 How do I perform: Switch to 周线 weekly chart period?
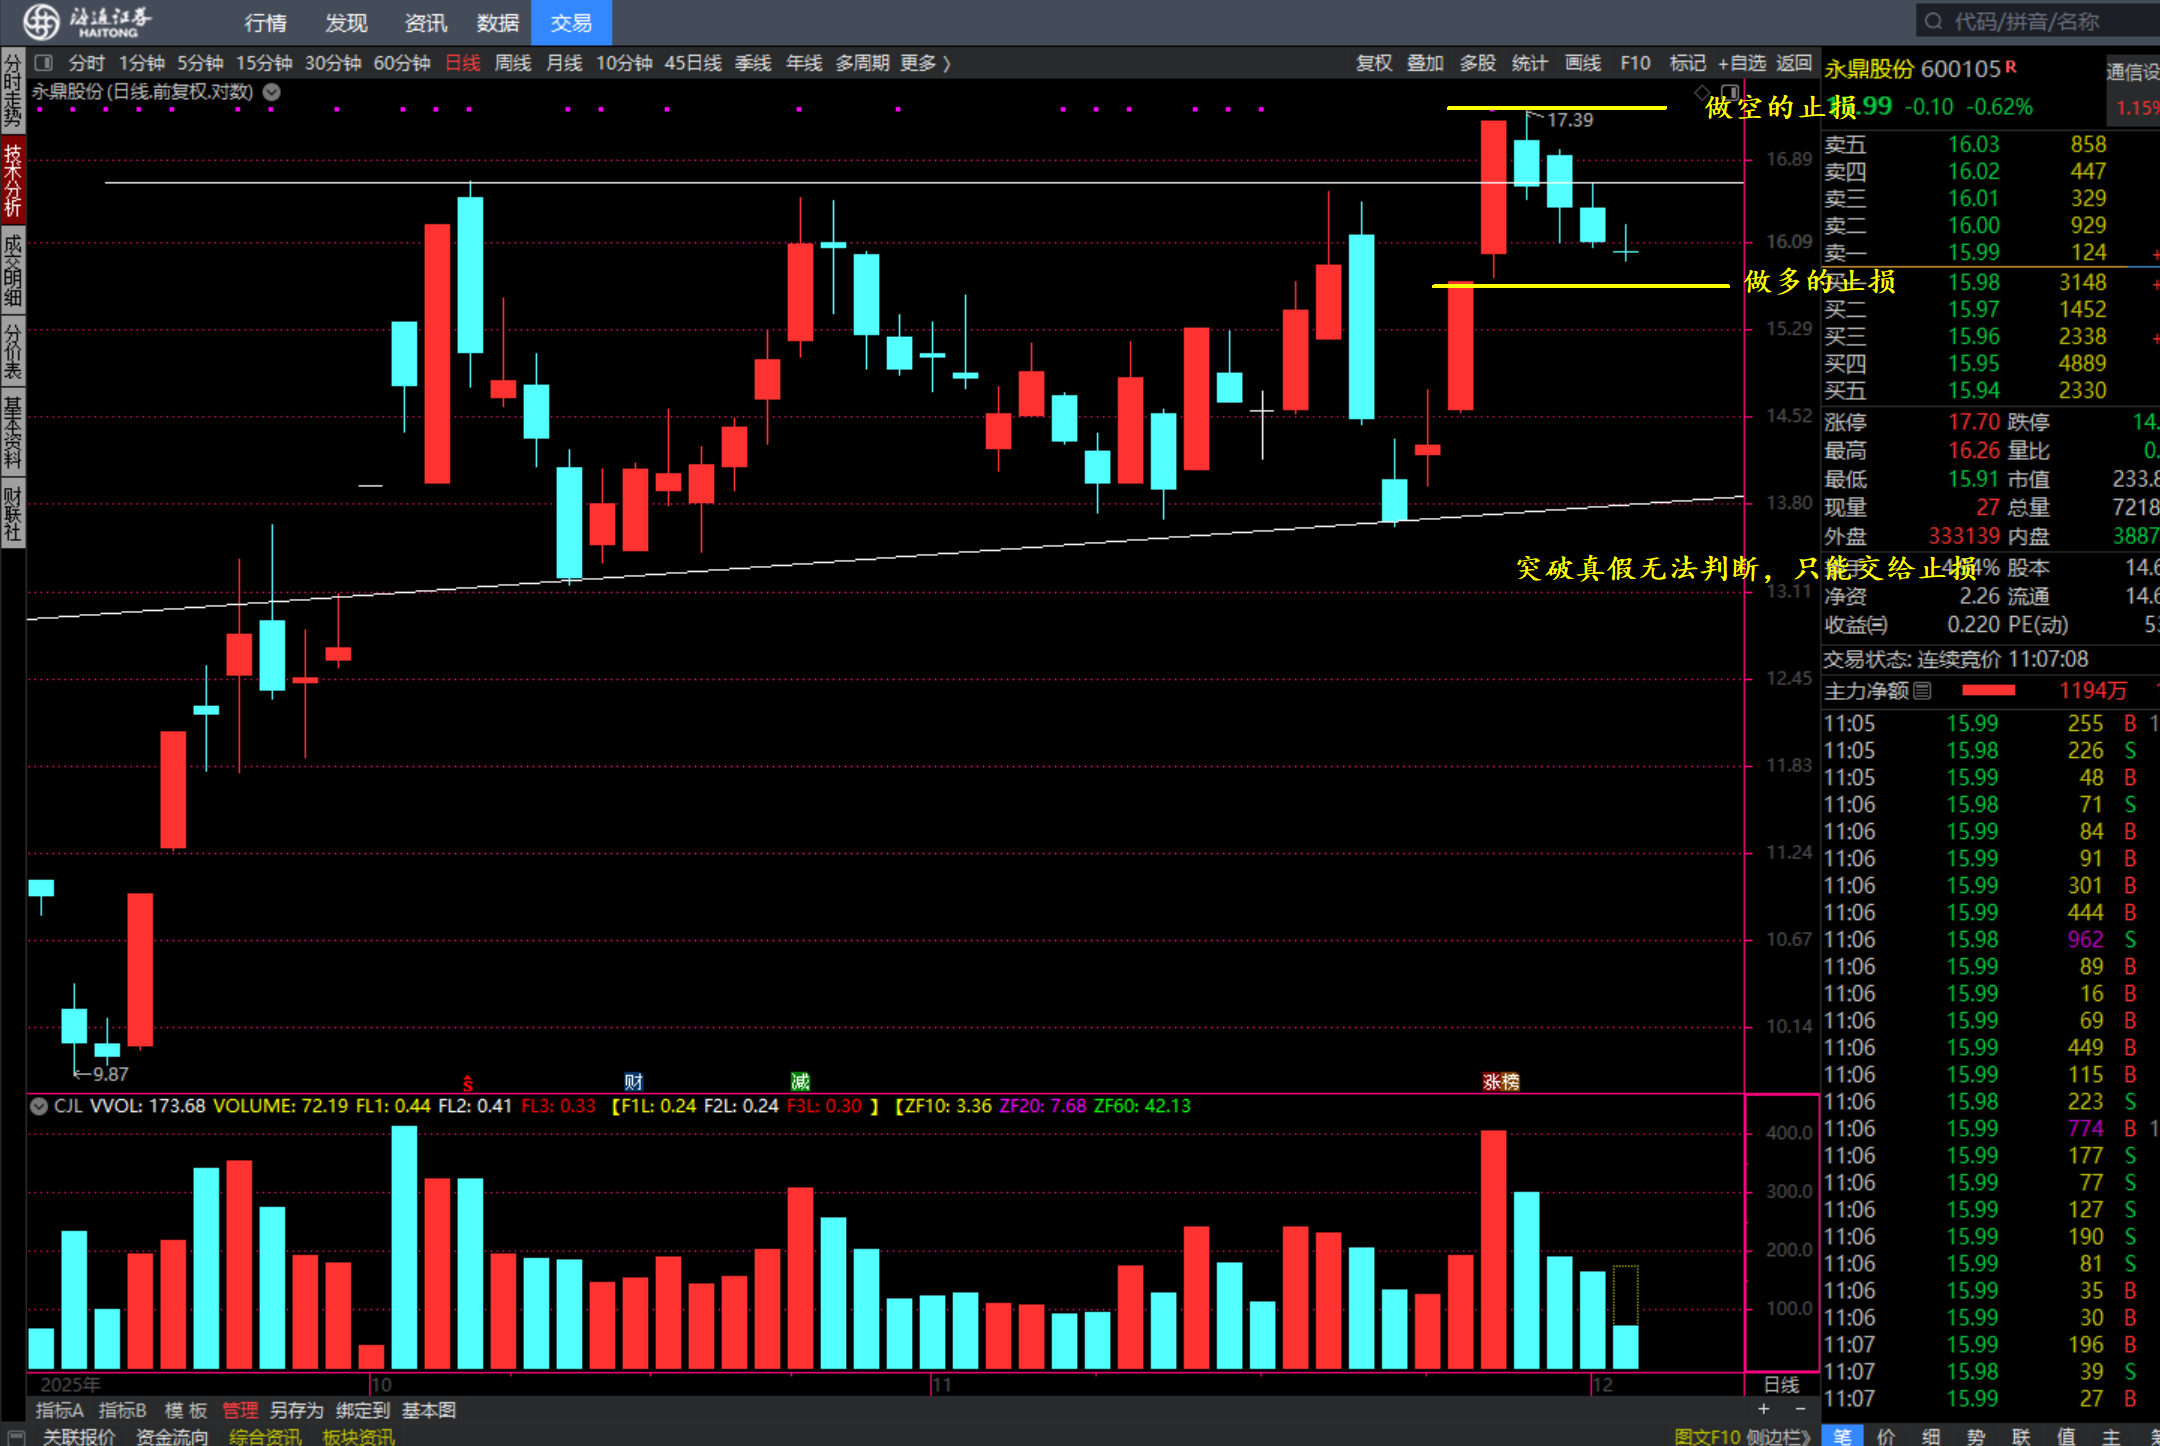[513, 63]
